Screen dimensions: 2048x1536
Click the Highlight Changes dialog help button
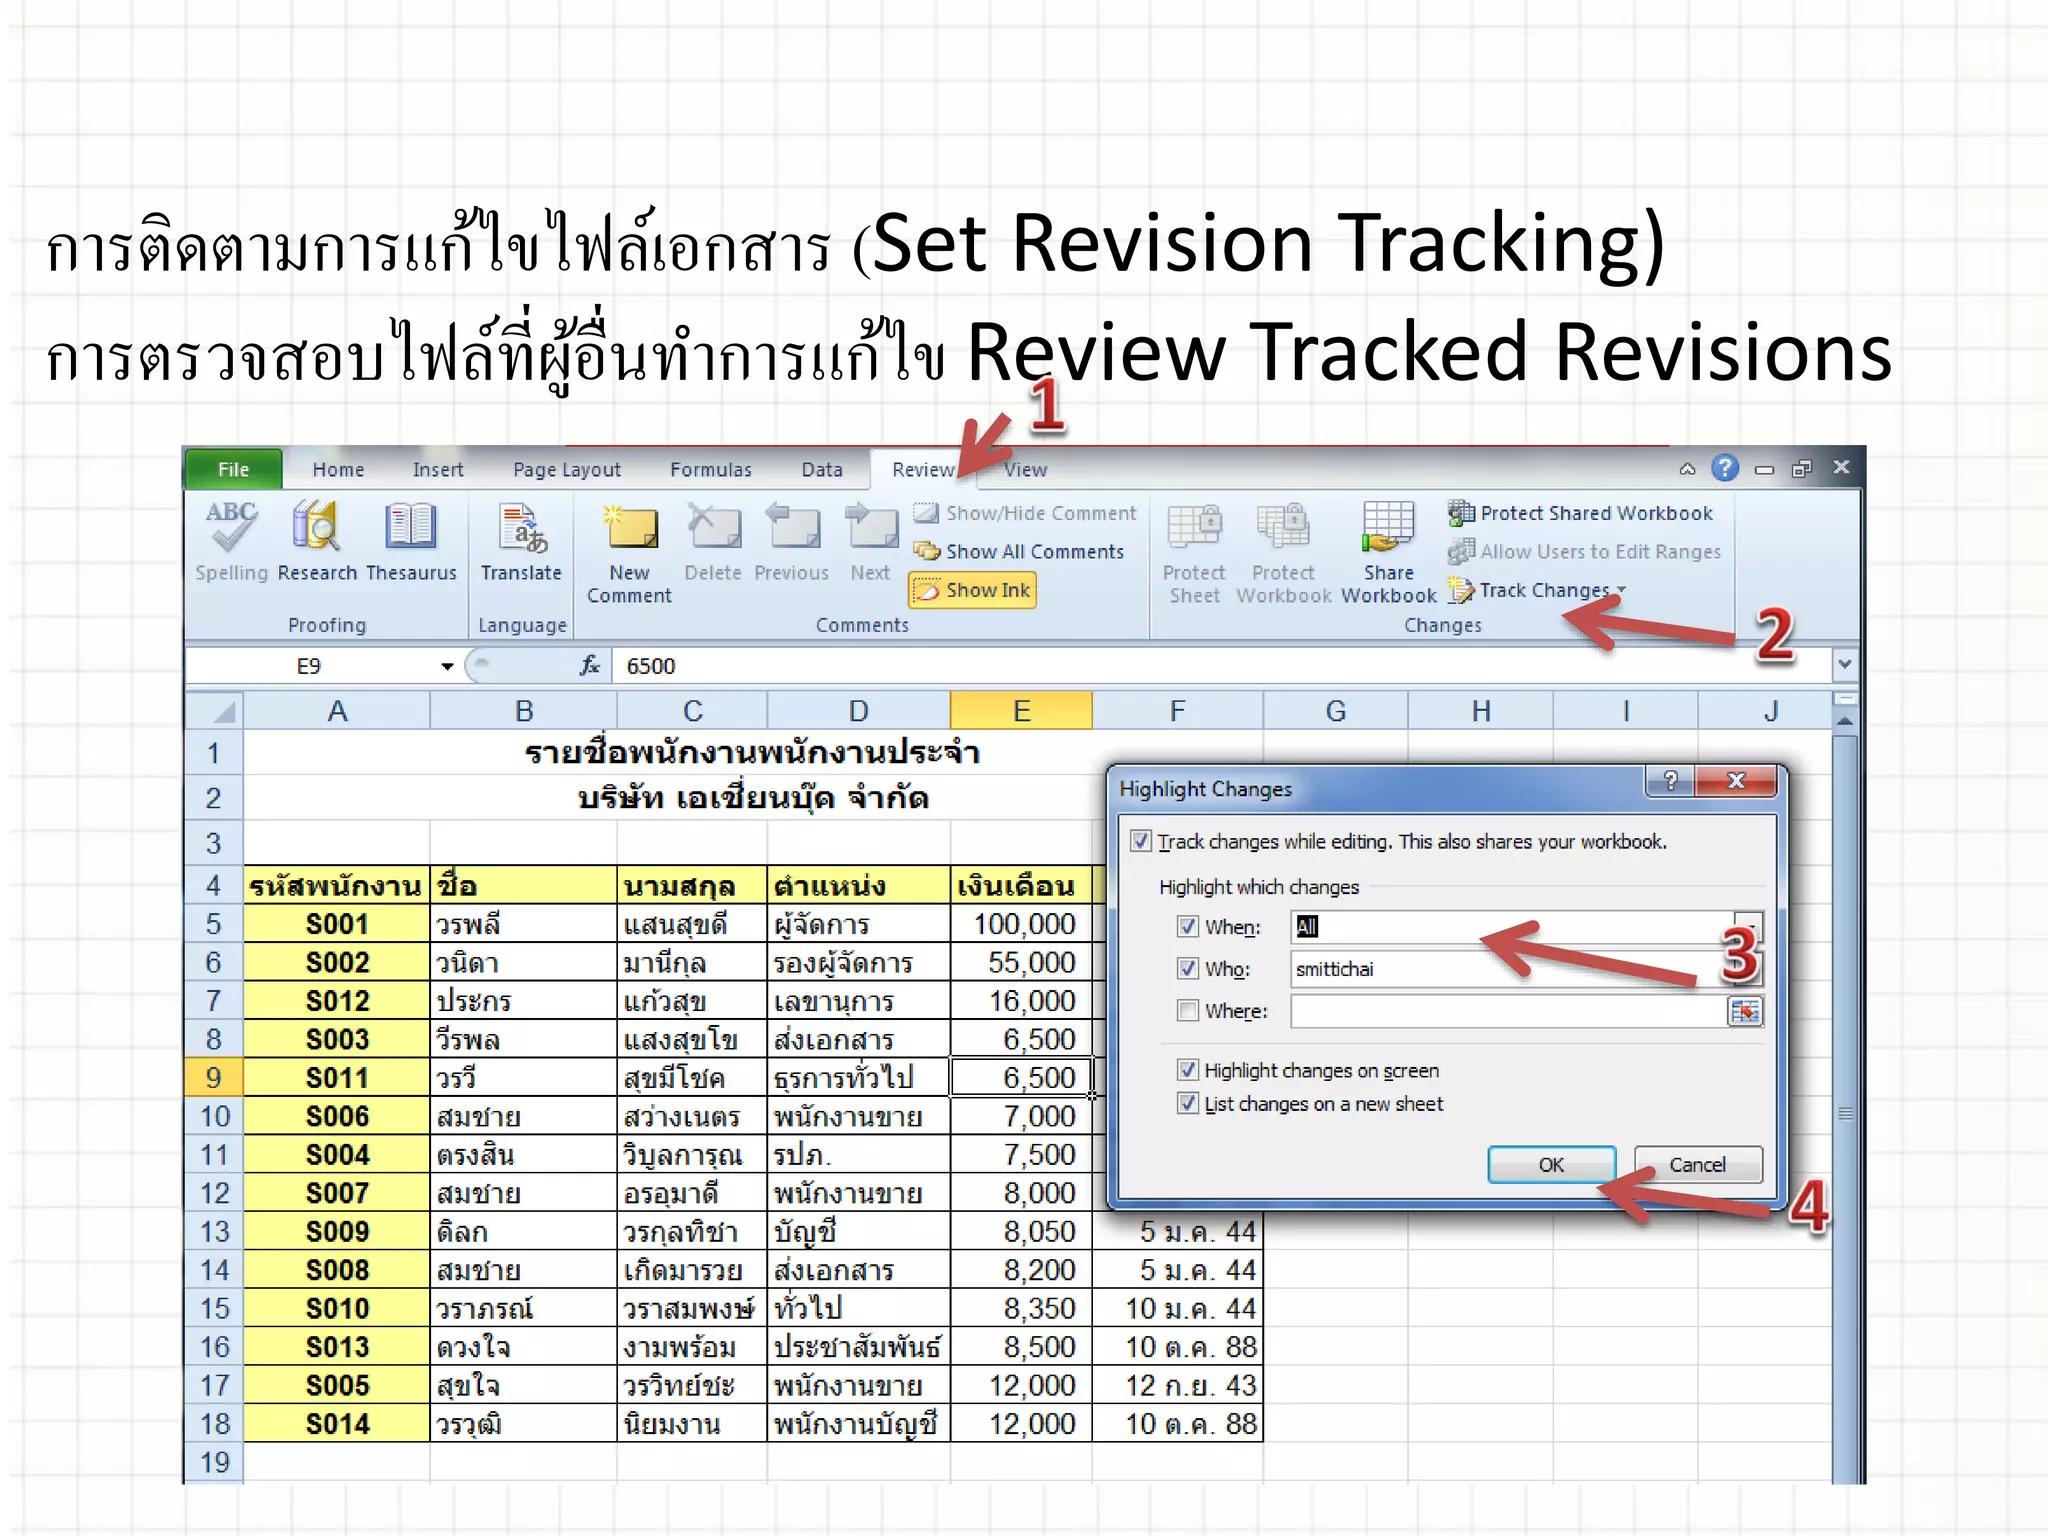tap(1670, 781)
